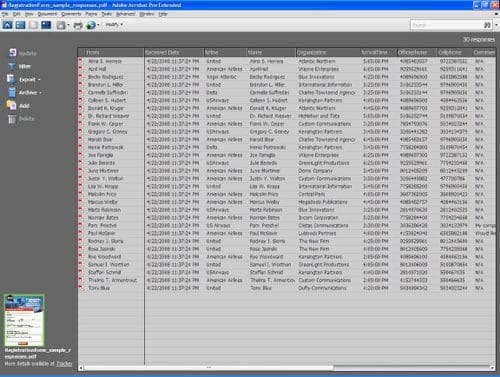Sort by the ArrivalTime column header

(x=379, y=52)
